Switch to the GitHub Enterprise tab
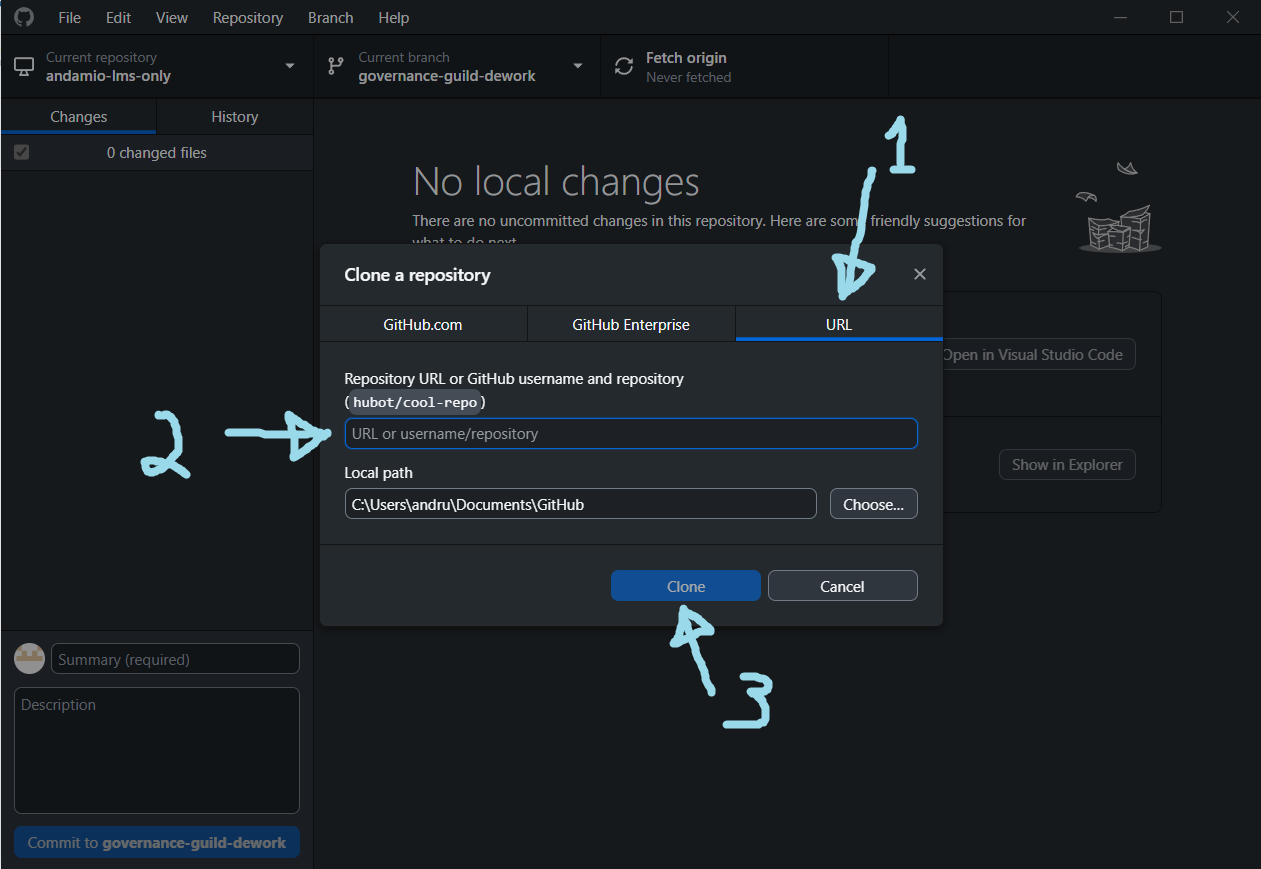The image size is (1261, 869). [630, 325]
